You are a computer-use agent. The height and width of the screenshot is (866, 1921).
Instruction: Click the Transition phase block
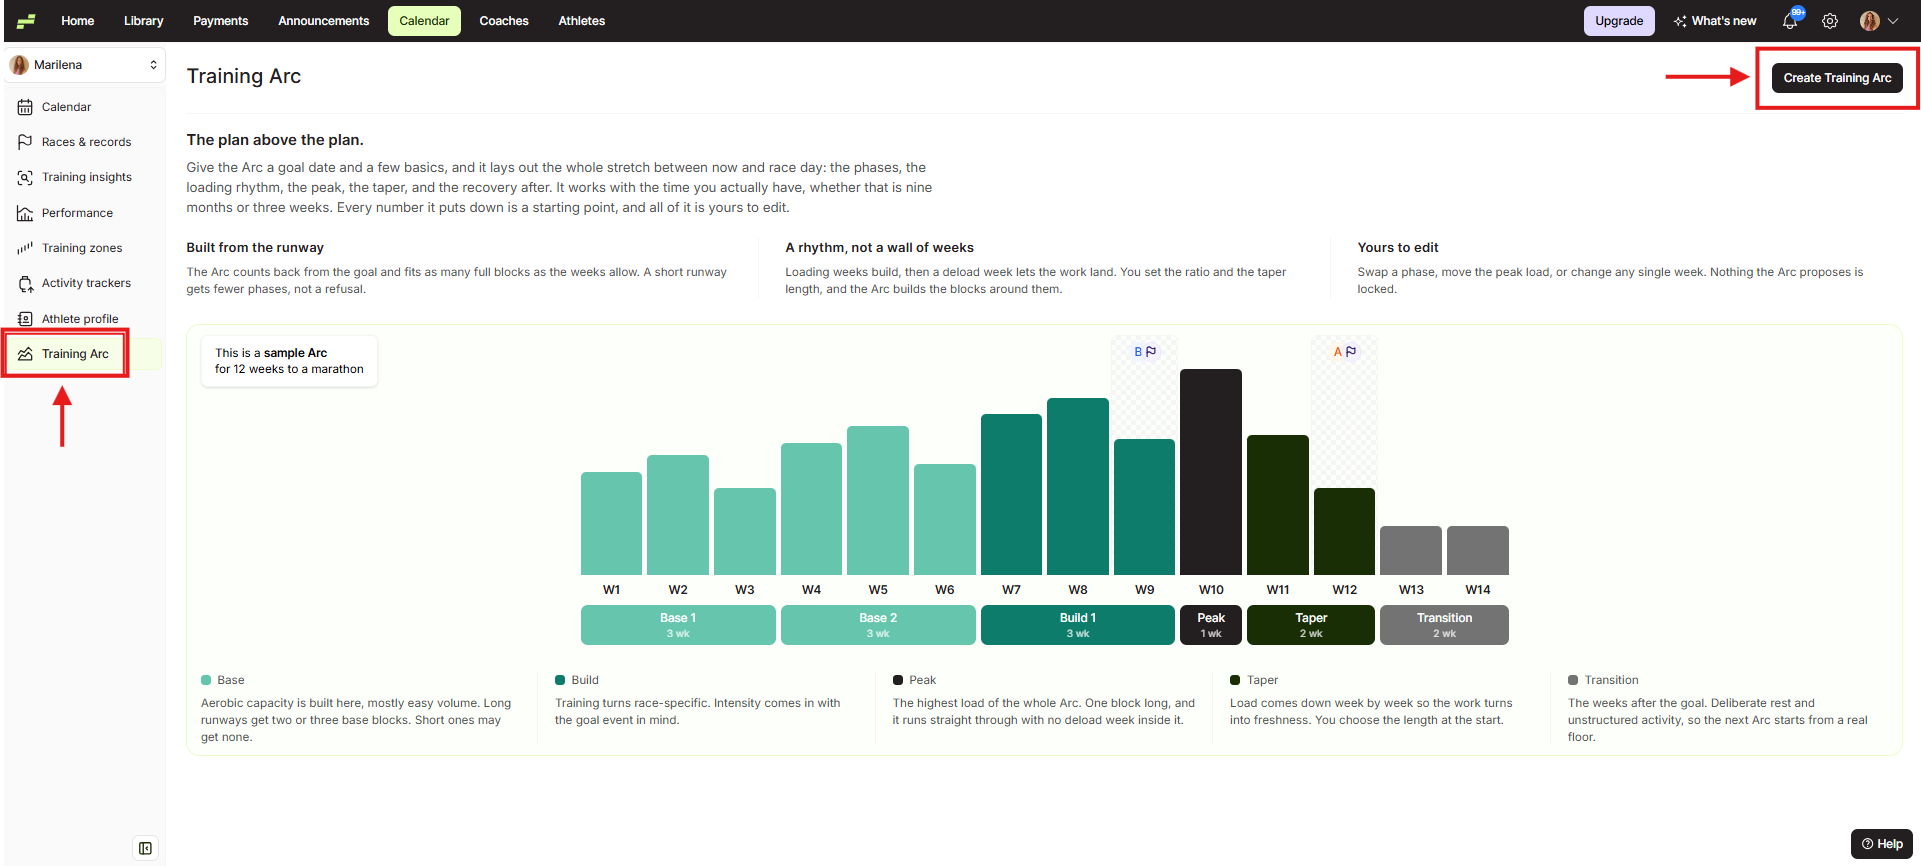coord(1444,625)
